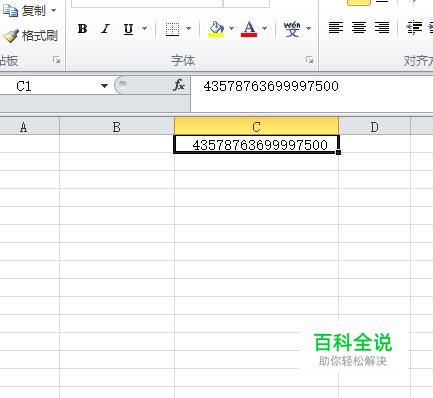The image size is (433, 398).
Task: Click the decrease indent icon
Action: pyautogui.click(x=414, y=28)
